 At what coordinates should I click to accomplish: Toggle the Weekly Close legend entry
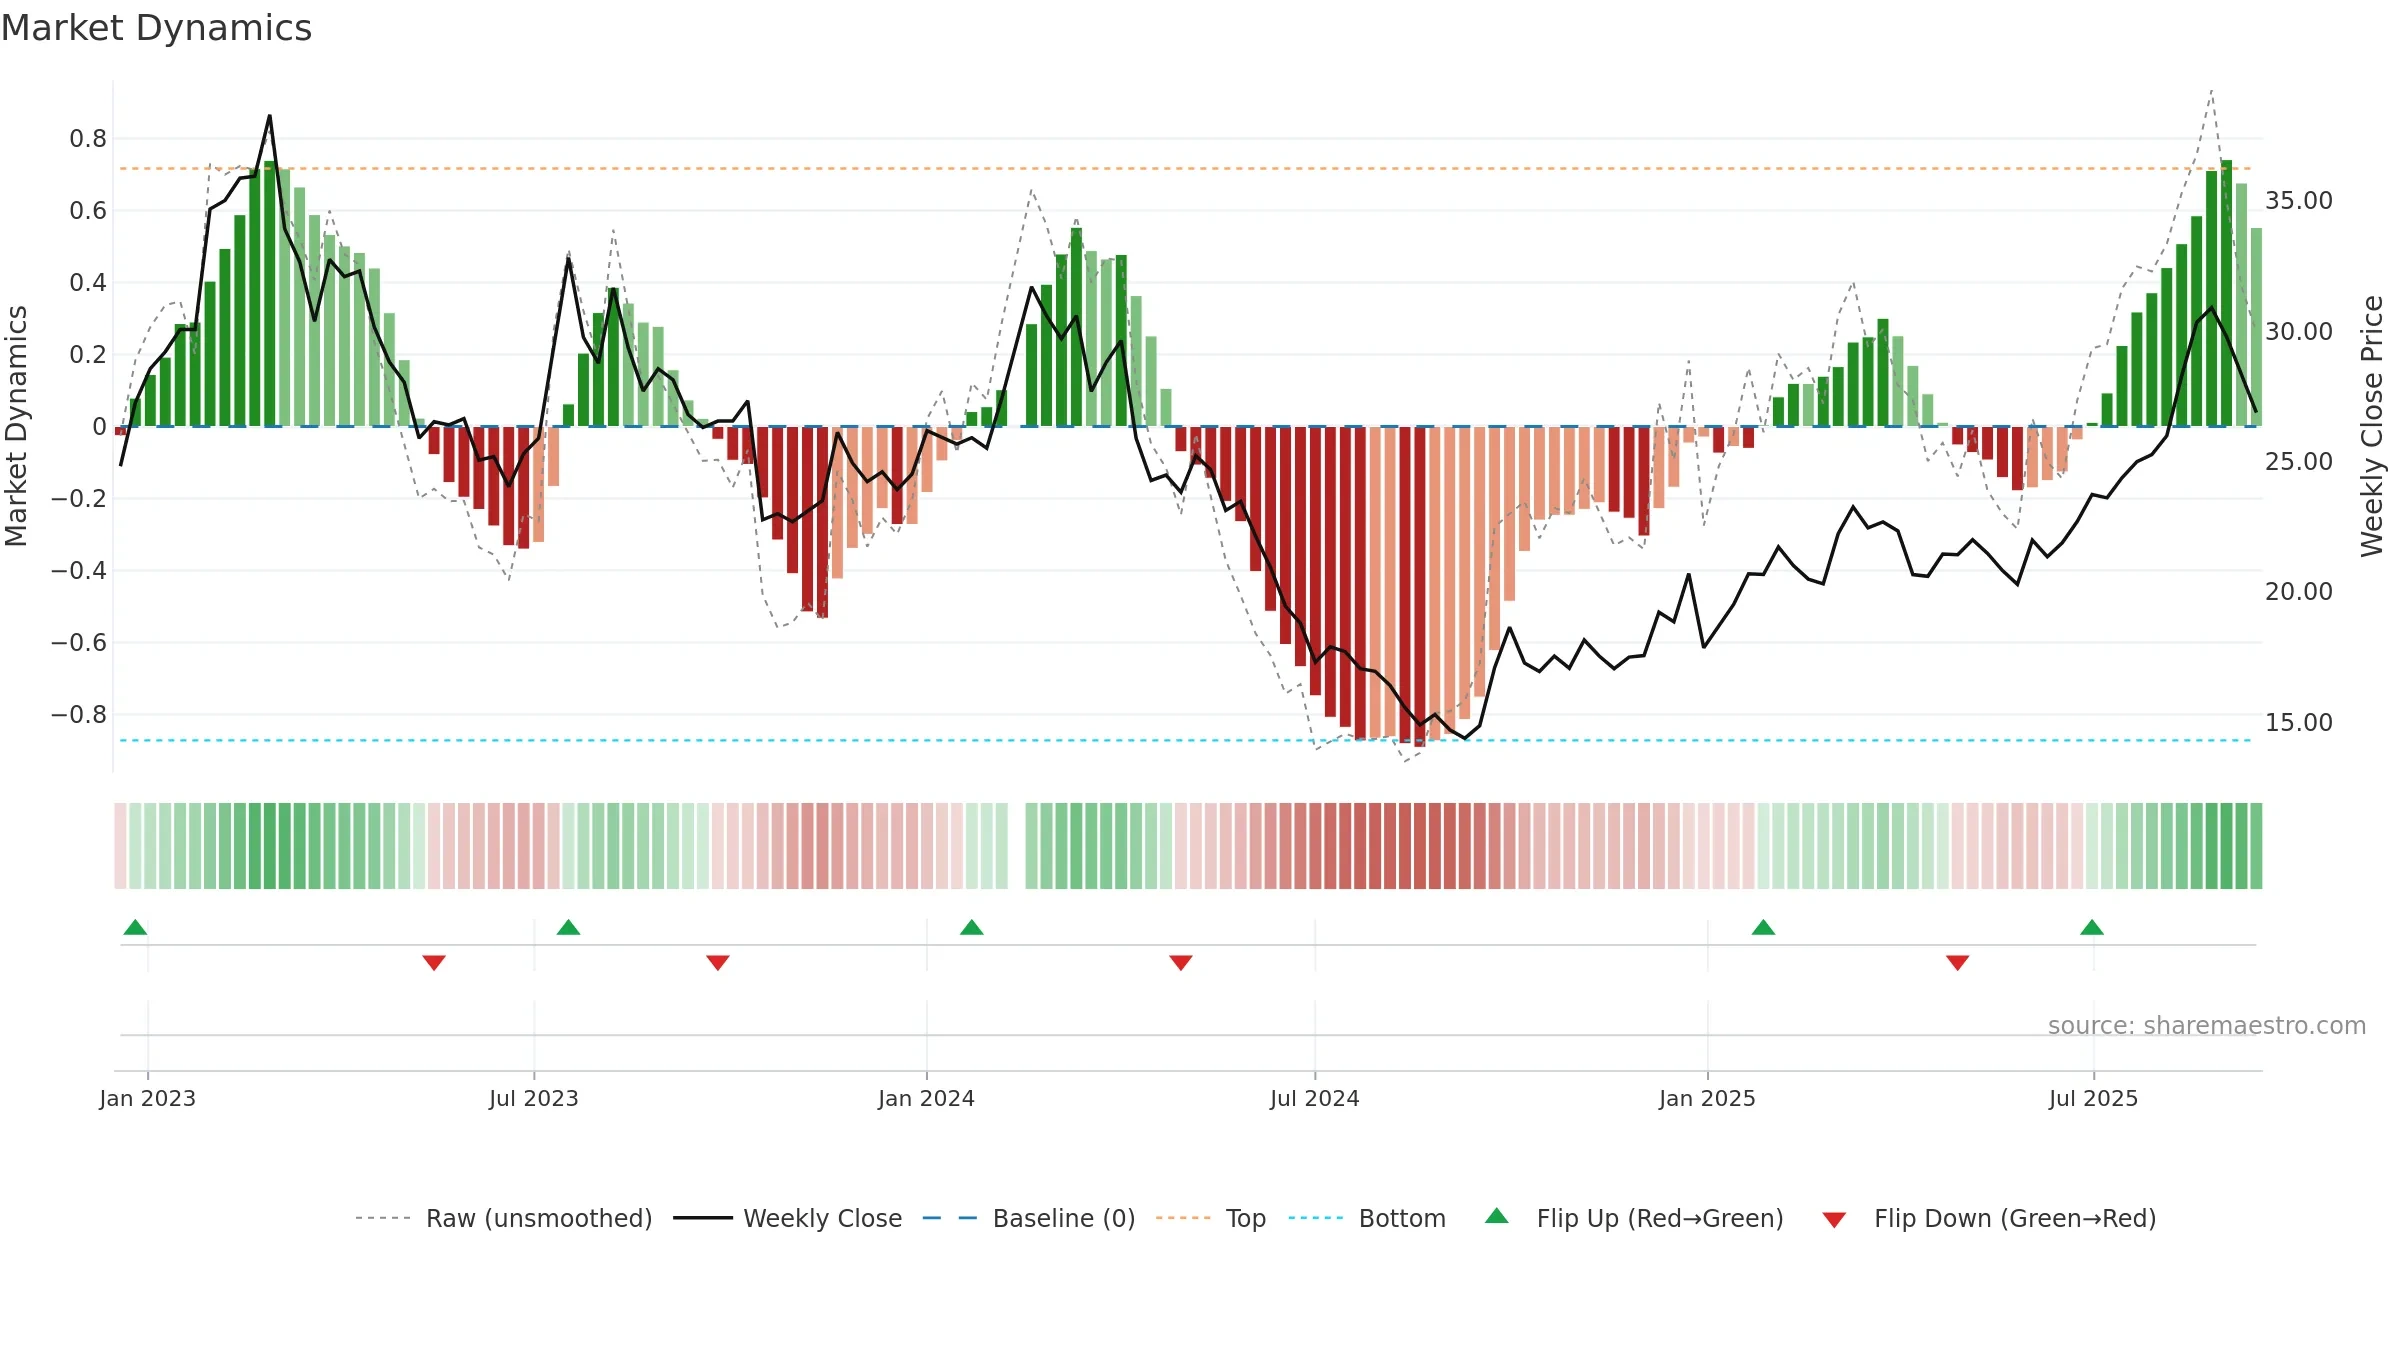822,1218
